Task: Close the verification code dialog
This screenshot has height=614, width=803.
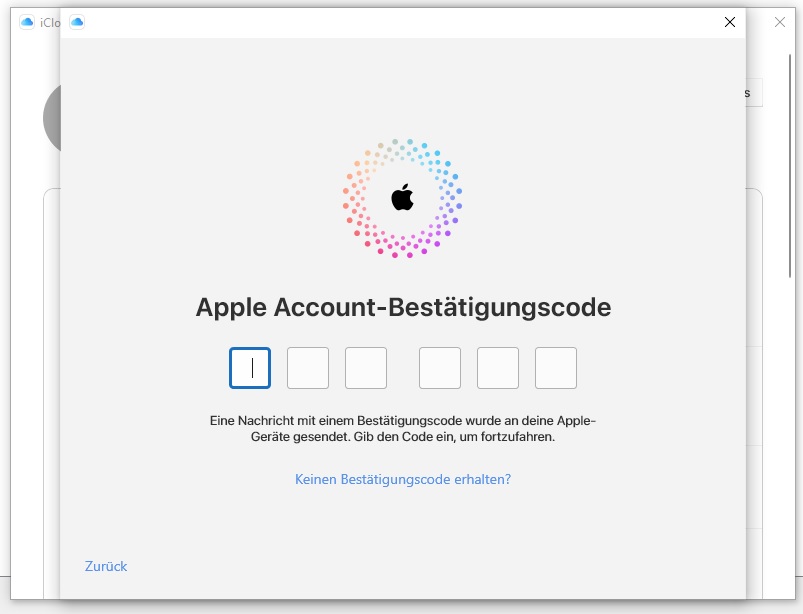Action: pyautogui.click(x=730, y=22)
